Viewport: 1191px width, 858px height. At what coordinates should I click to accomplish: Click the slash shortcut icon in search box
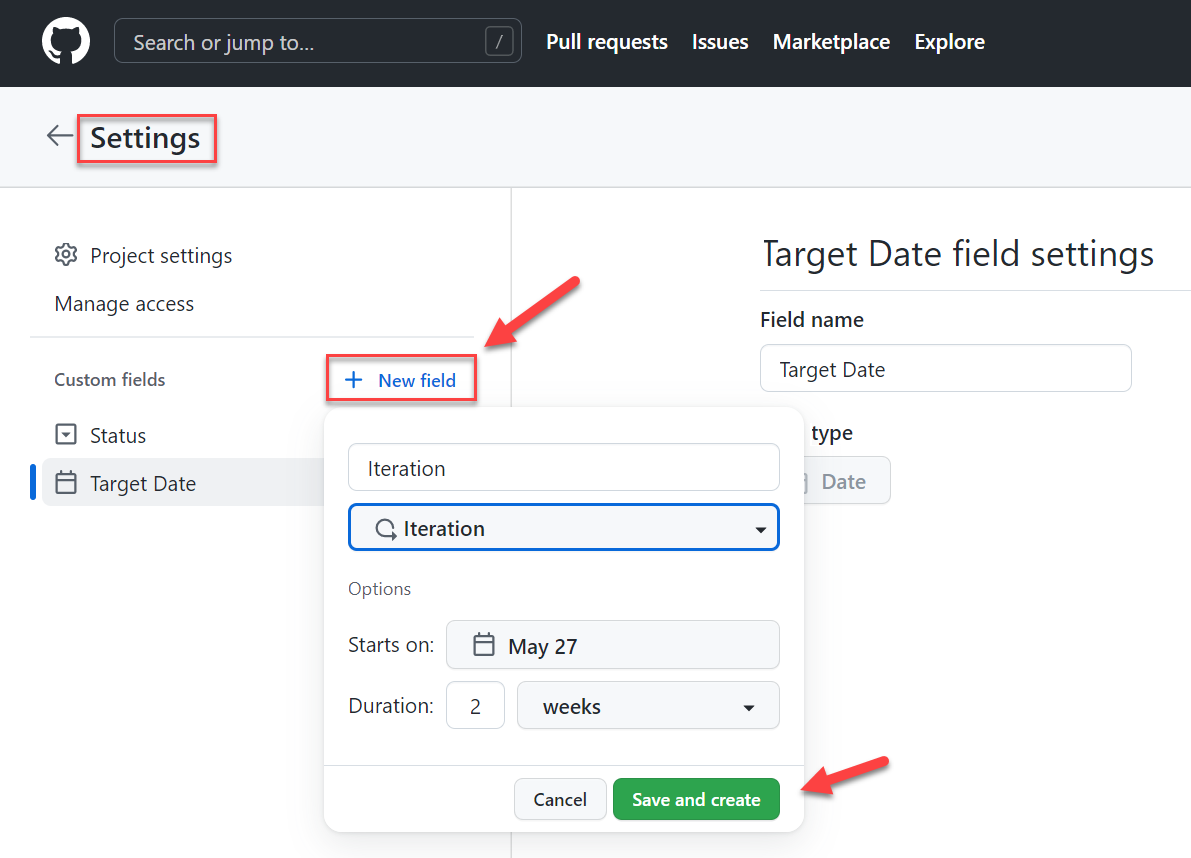pos(499,42)
